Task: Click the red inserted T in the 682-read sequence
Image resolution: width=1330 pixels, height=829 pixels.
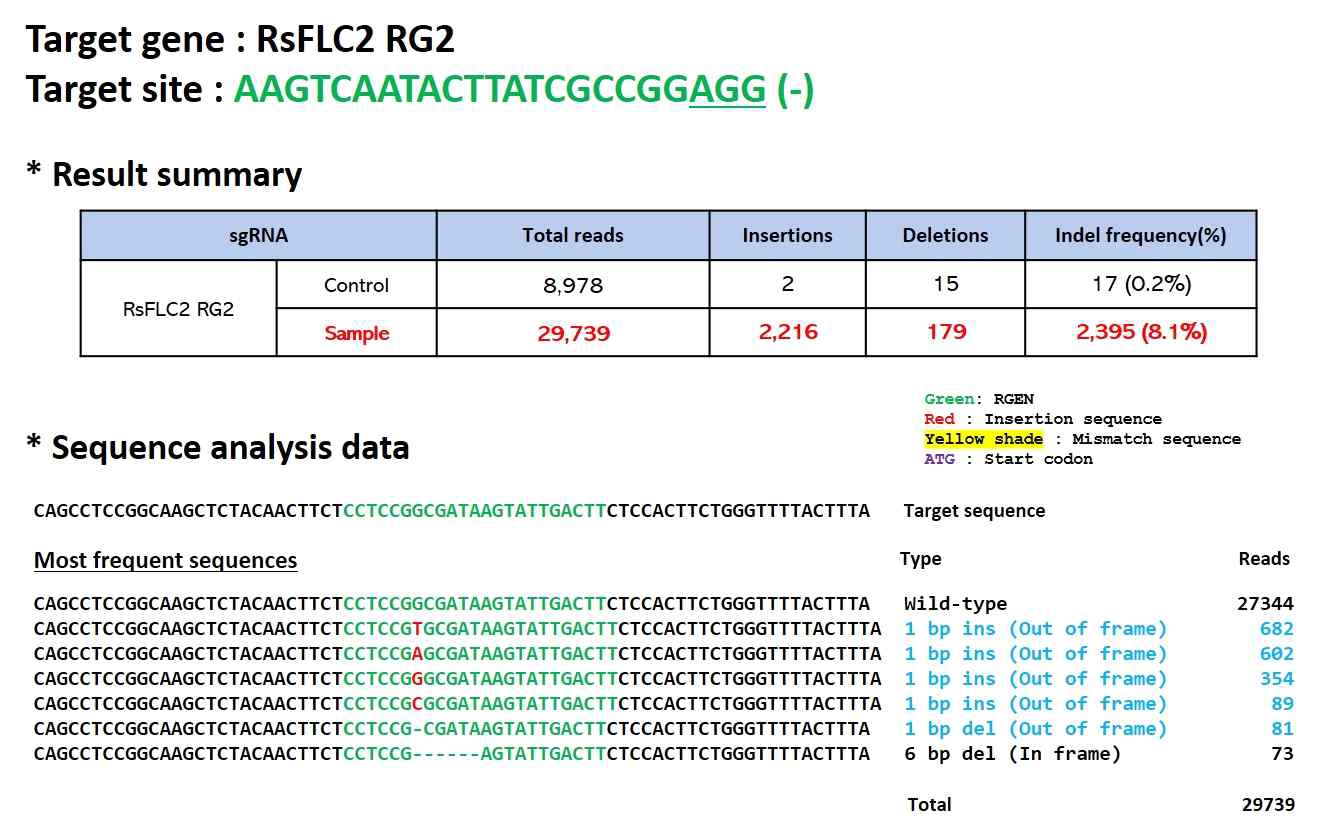Action: pyautogui.click(x=417, y=629)
